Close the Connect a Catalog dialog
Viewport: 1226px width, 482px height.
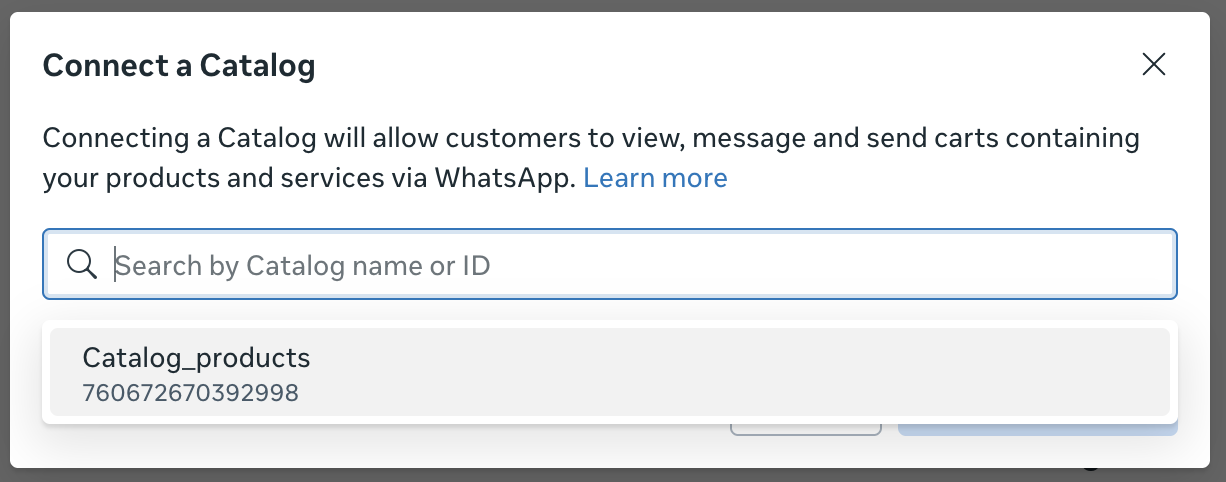tap(1154, 65)
